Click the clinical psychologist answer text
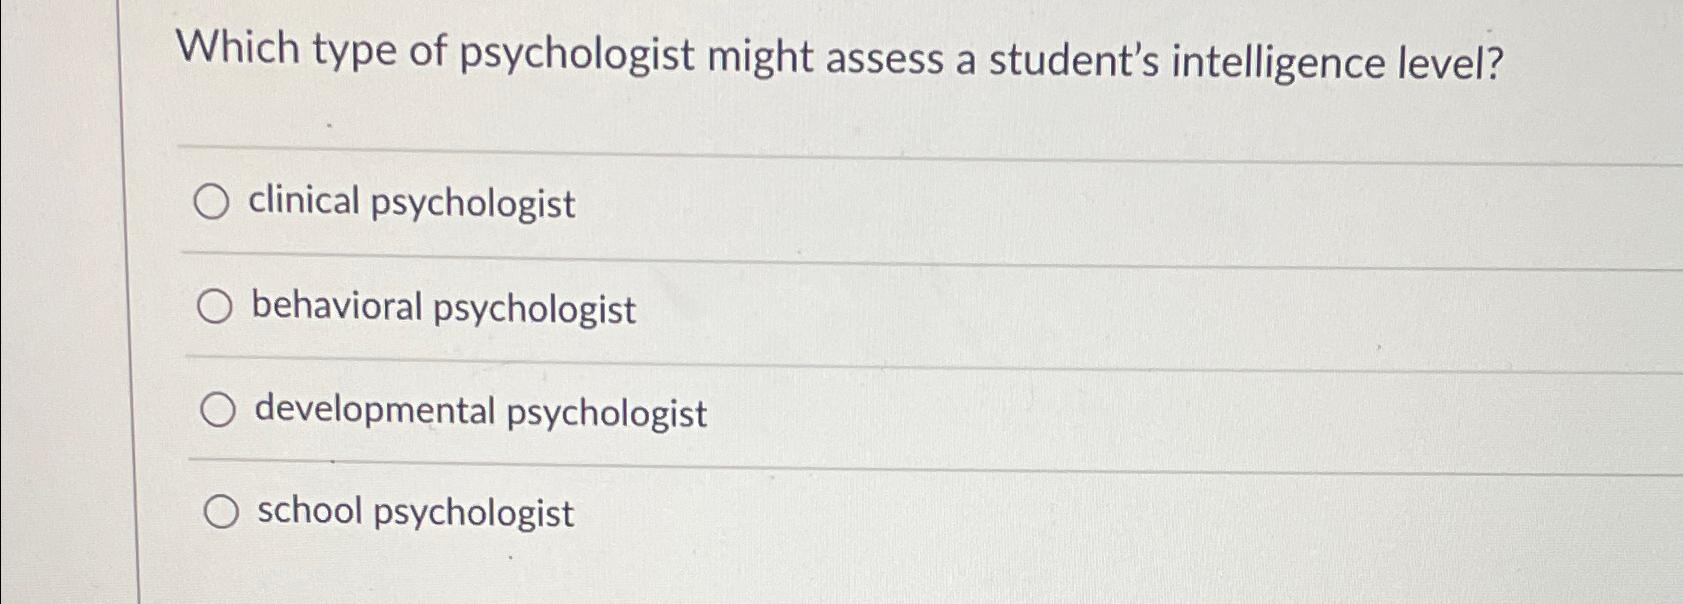 (x=410, y=203)
